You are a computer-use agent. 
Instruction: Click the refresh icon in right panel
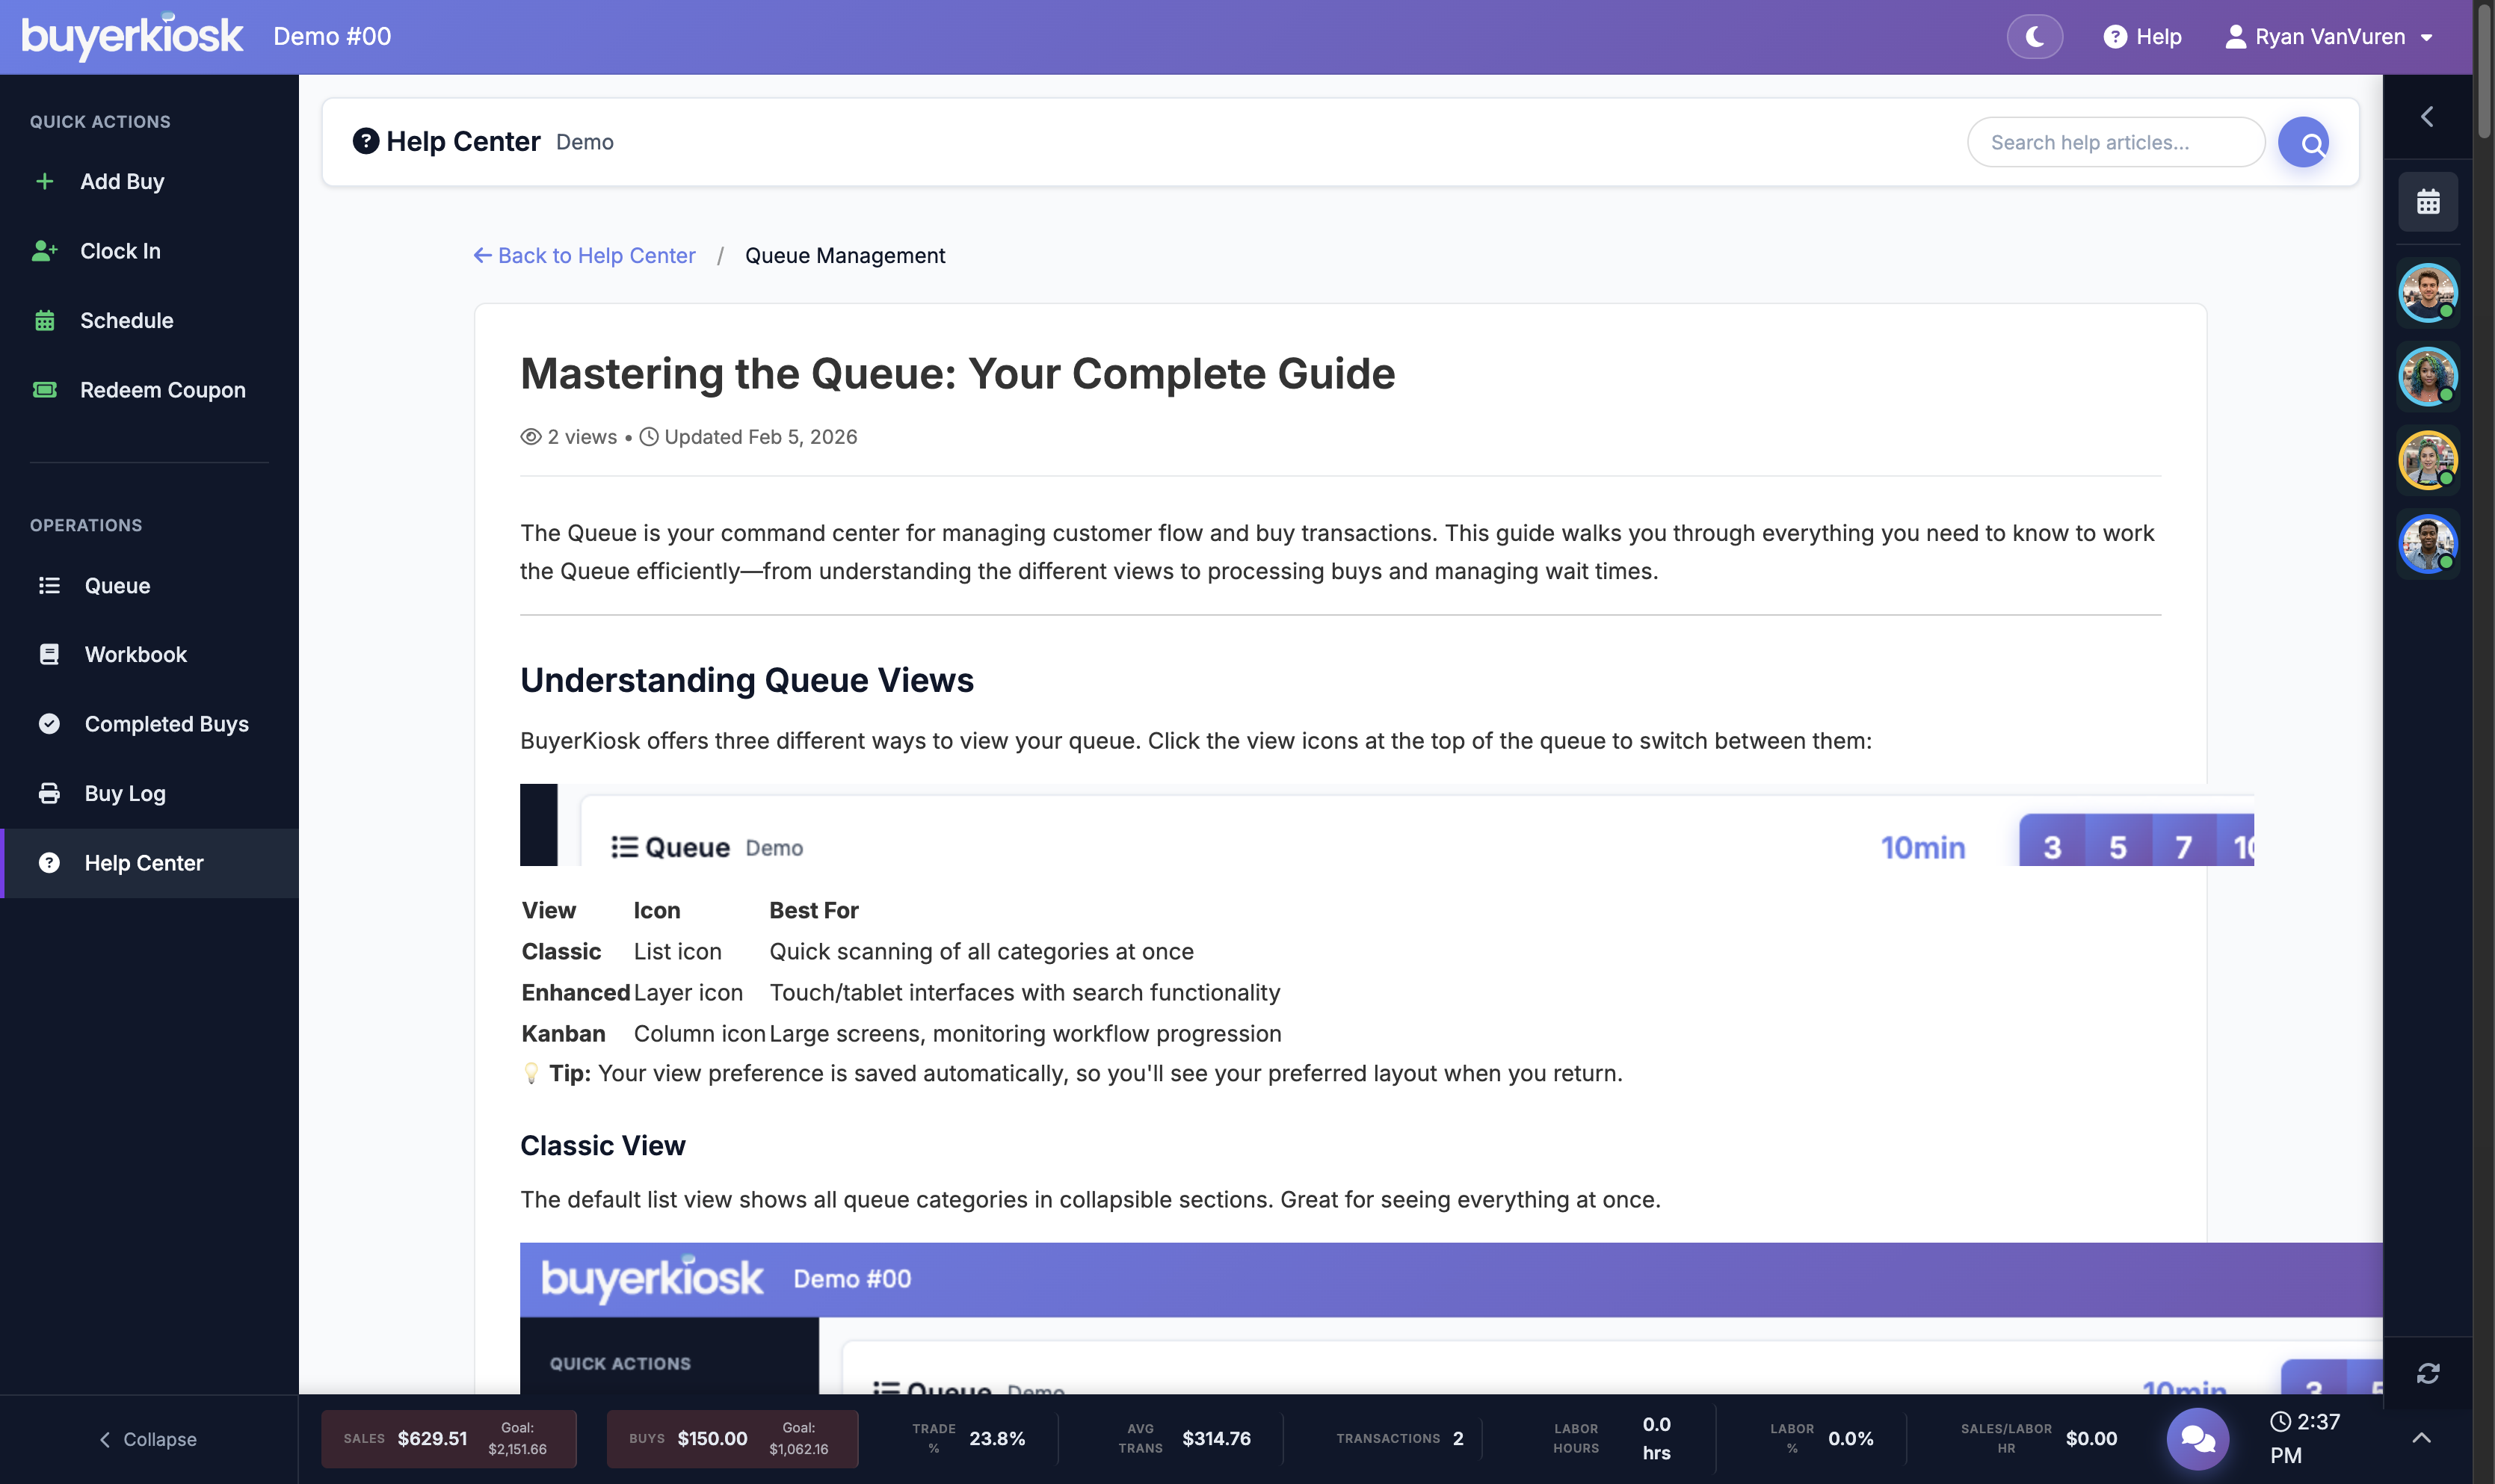pyautogui.click(x=2427, y=1373)
